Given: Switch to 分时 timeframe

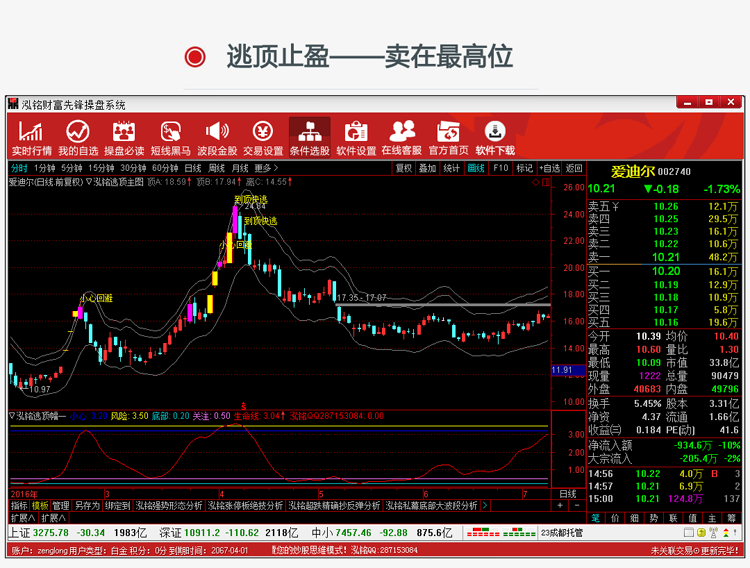Looking at the screenshot, I should click(19, 168).
